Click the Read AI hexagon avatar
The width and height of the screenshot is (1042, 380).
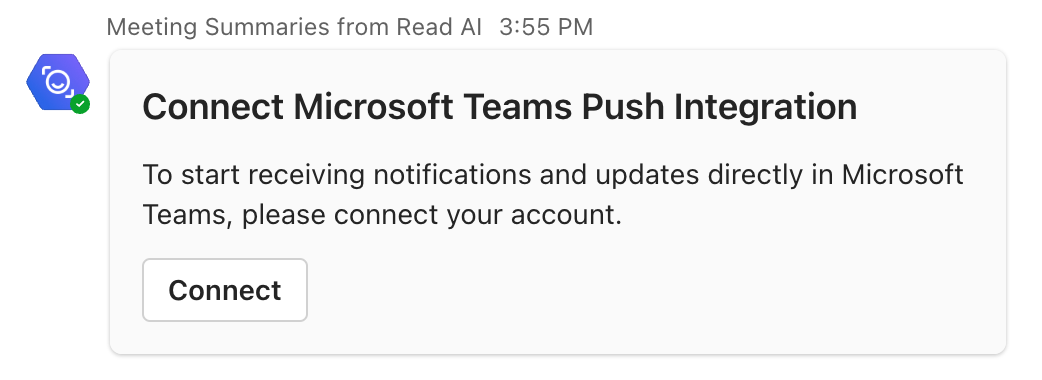58,82
